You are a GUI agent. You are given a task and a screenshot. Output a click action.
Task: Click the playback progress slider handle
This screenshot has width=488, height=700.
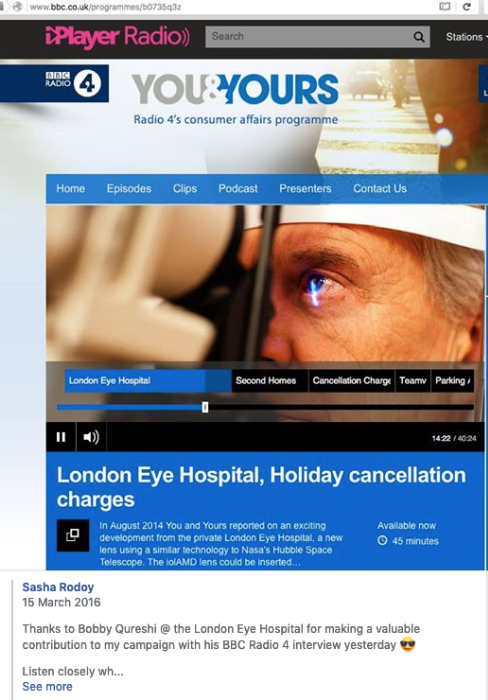pos(205,407)
